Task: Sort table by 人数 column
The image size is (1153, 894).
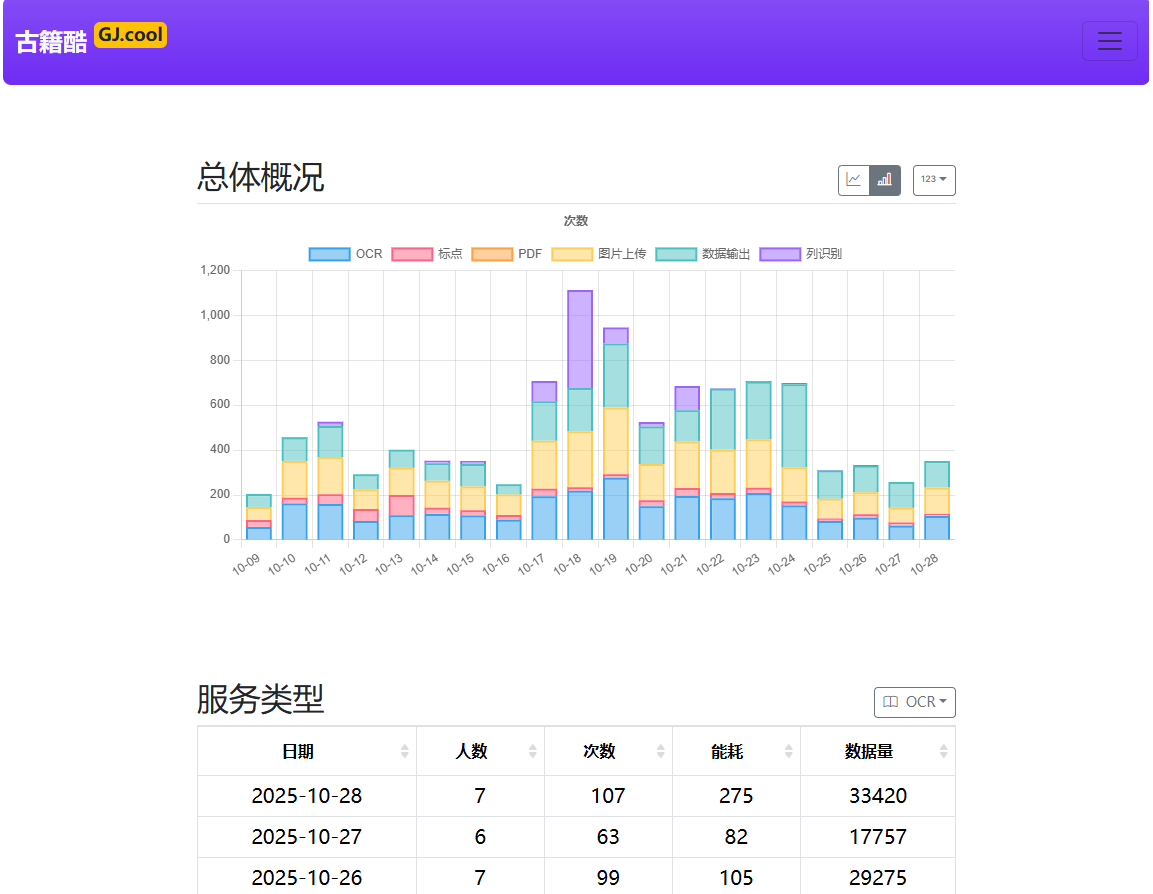Action: [480, 751]
